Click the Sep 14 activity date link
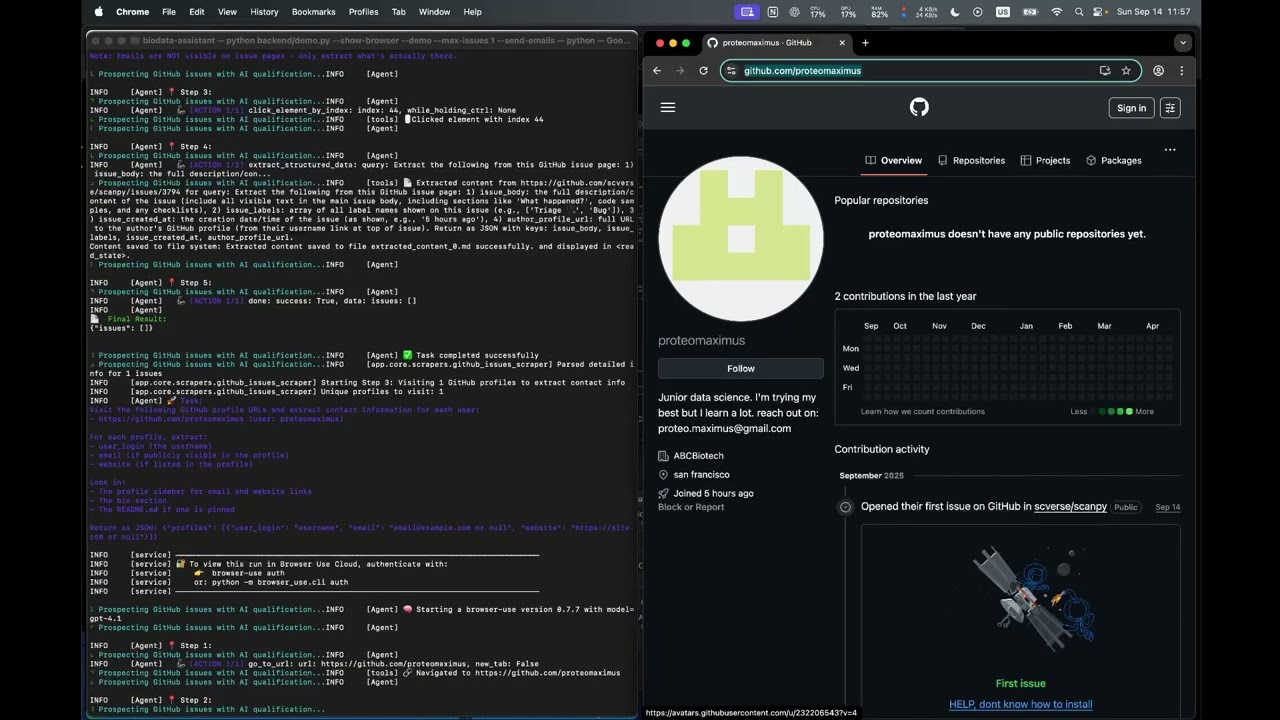This screenshot has width=1280, height=720. (1168, 508)
